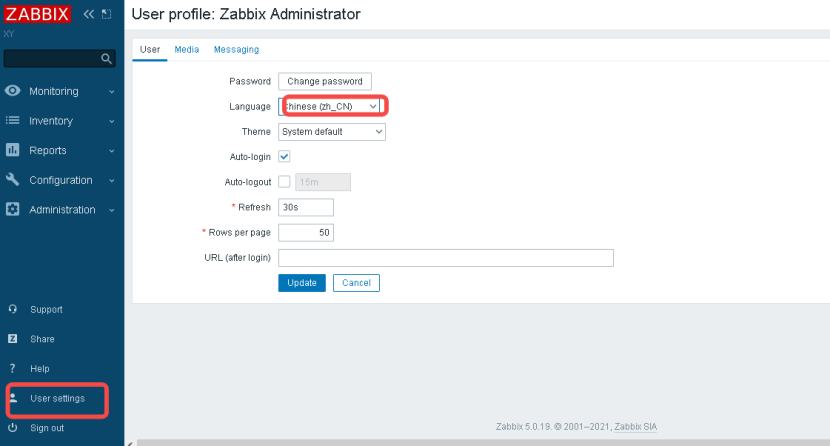
Task: Click the search magnifier icon
Action: tap(106, 58)
